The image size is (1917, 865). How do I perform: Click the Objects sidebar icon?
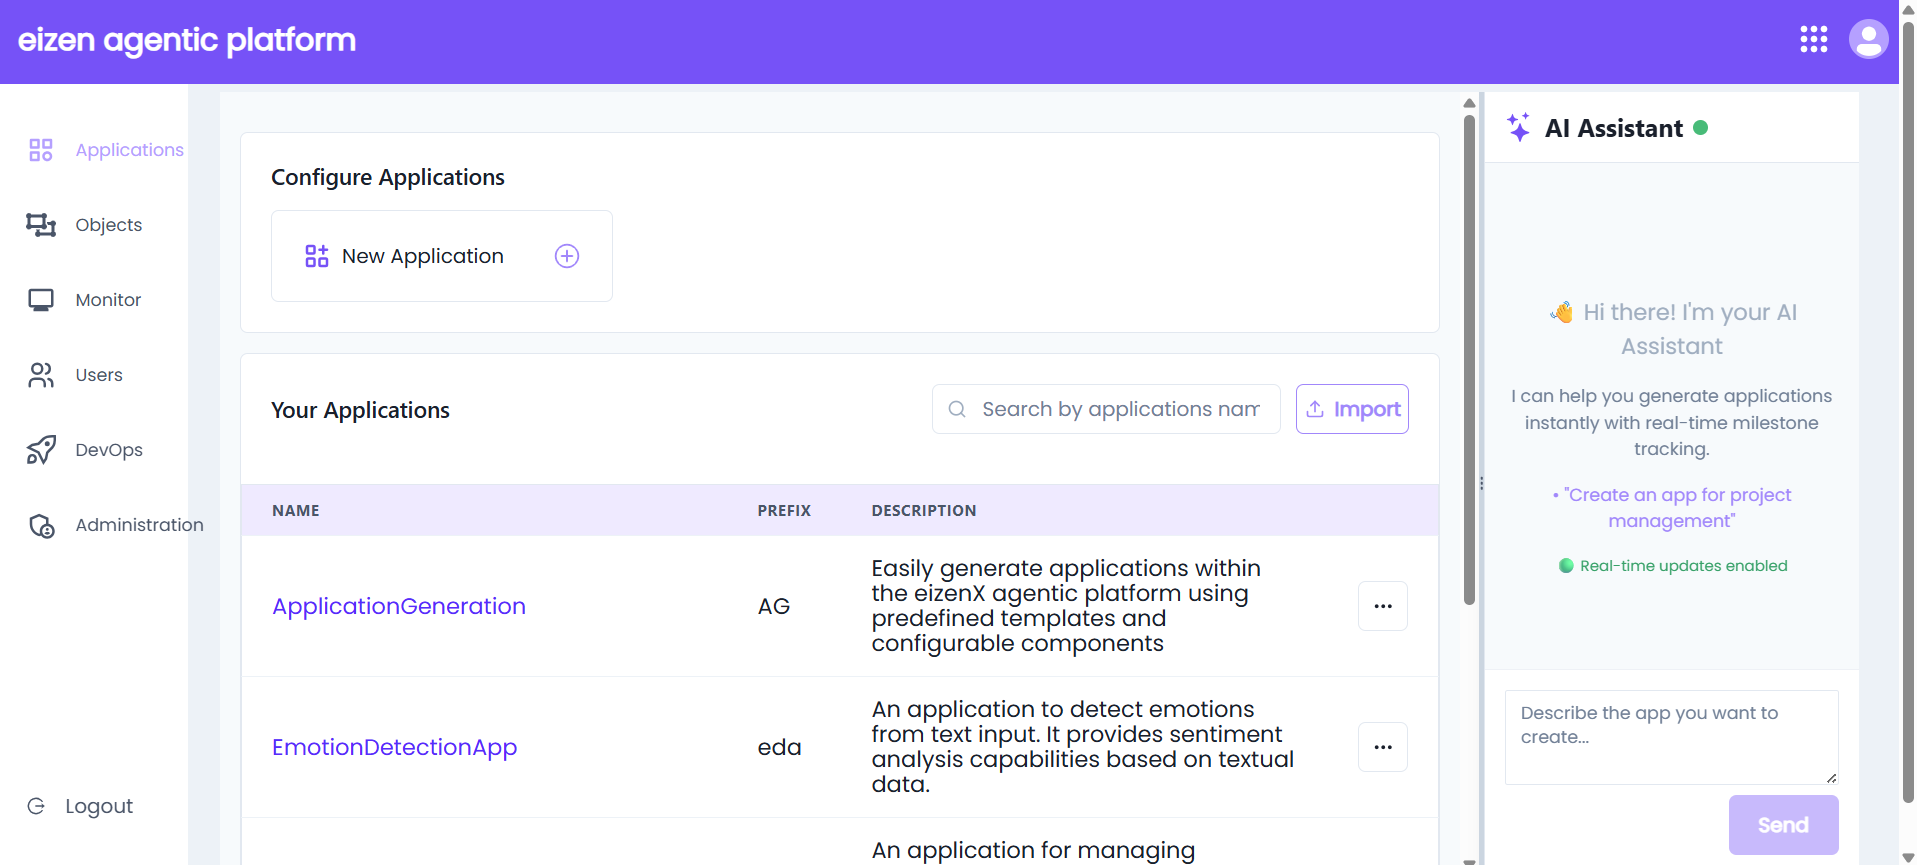[41, 225]
